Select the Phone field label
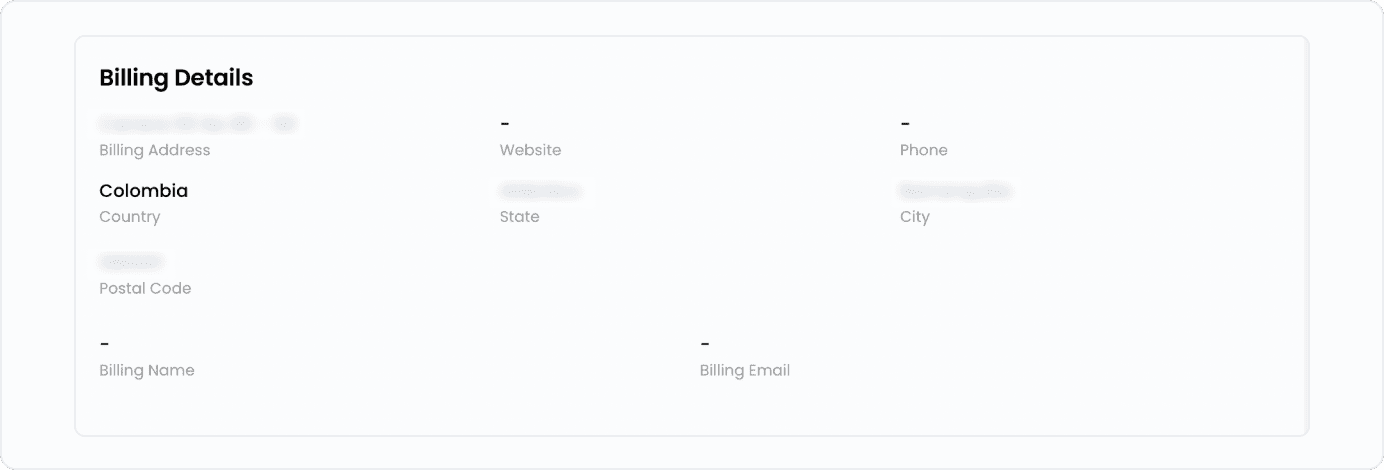The width and height of the screenshot is (1384, 470). coord(923,150)
